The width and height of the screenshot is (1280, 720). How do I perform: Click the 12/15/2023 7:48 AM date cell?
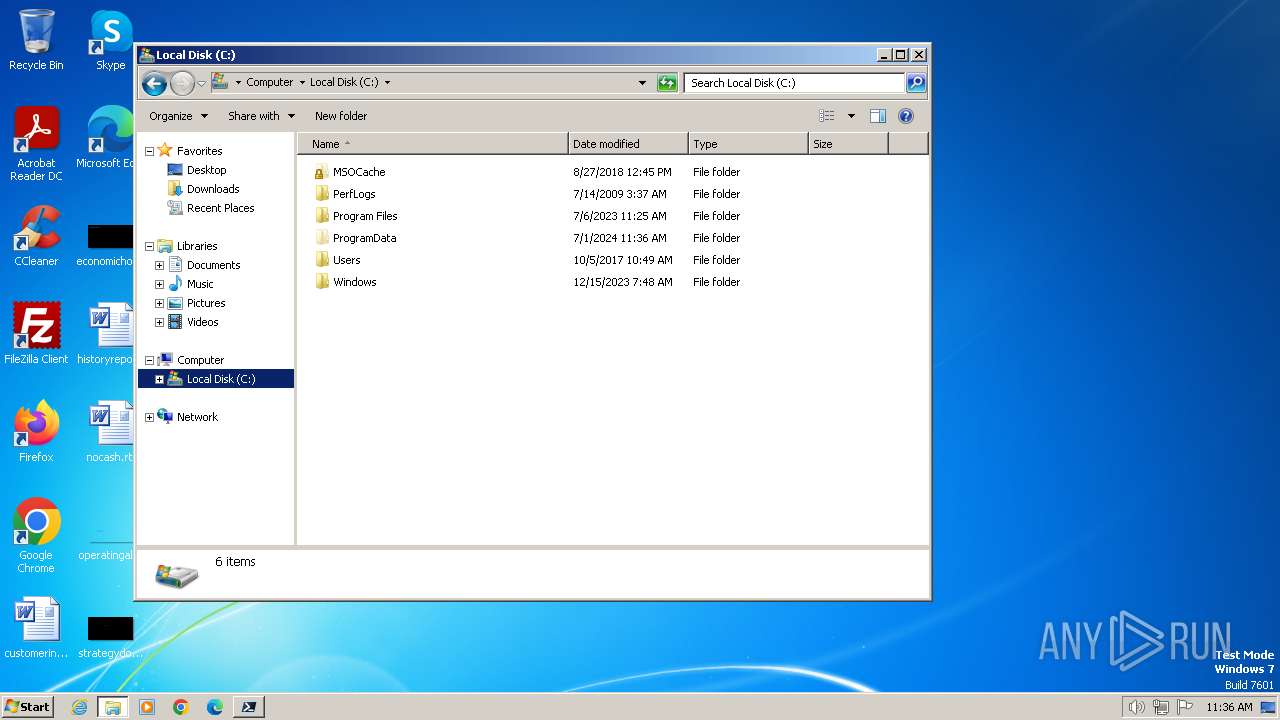(623, 282)
